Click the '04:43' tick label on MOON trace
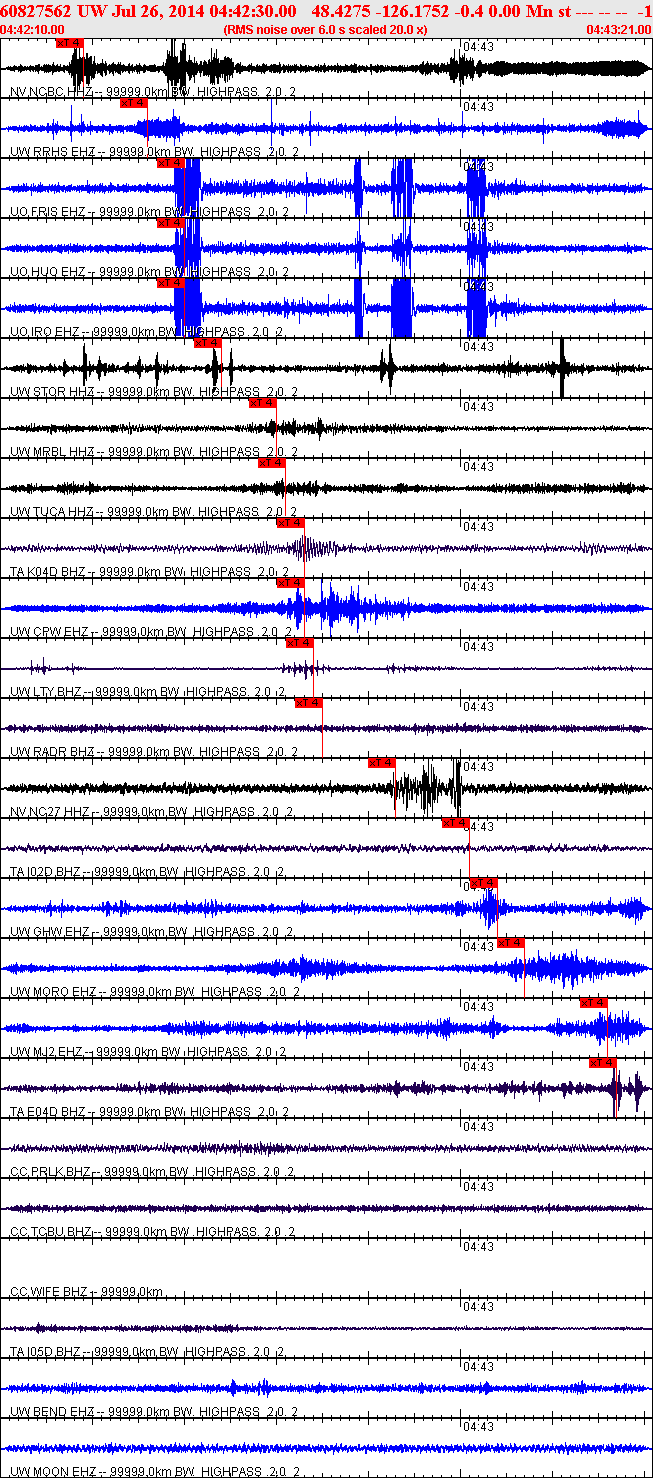Image resolution: width=653 pixels, height=1478 pixels. [479, 1427]
